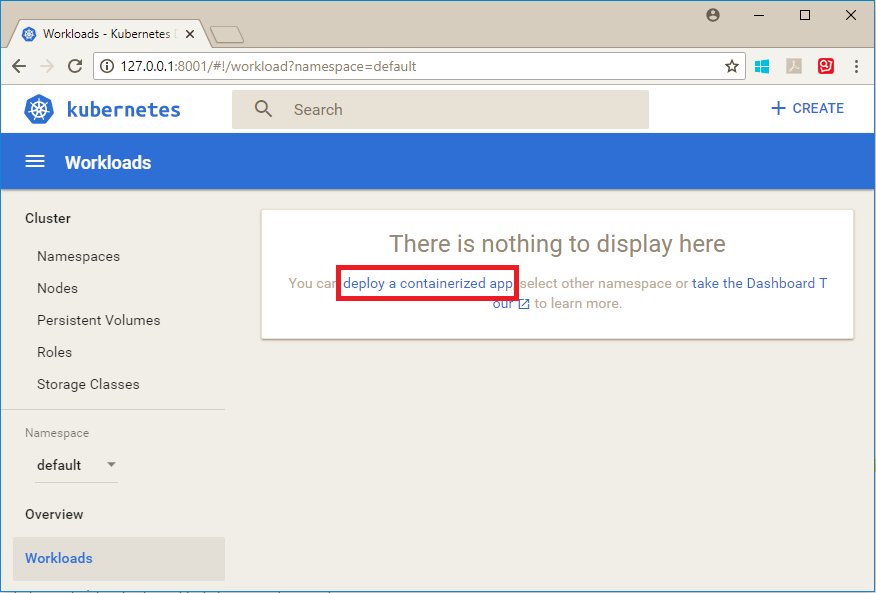This screenshot has width=876, height=593.
Task: Reload the Kubernetes dashboard page
Action: tap(75, 67)
